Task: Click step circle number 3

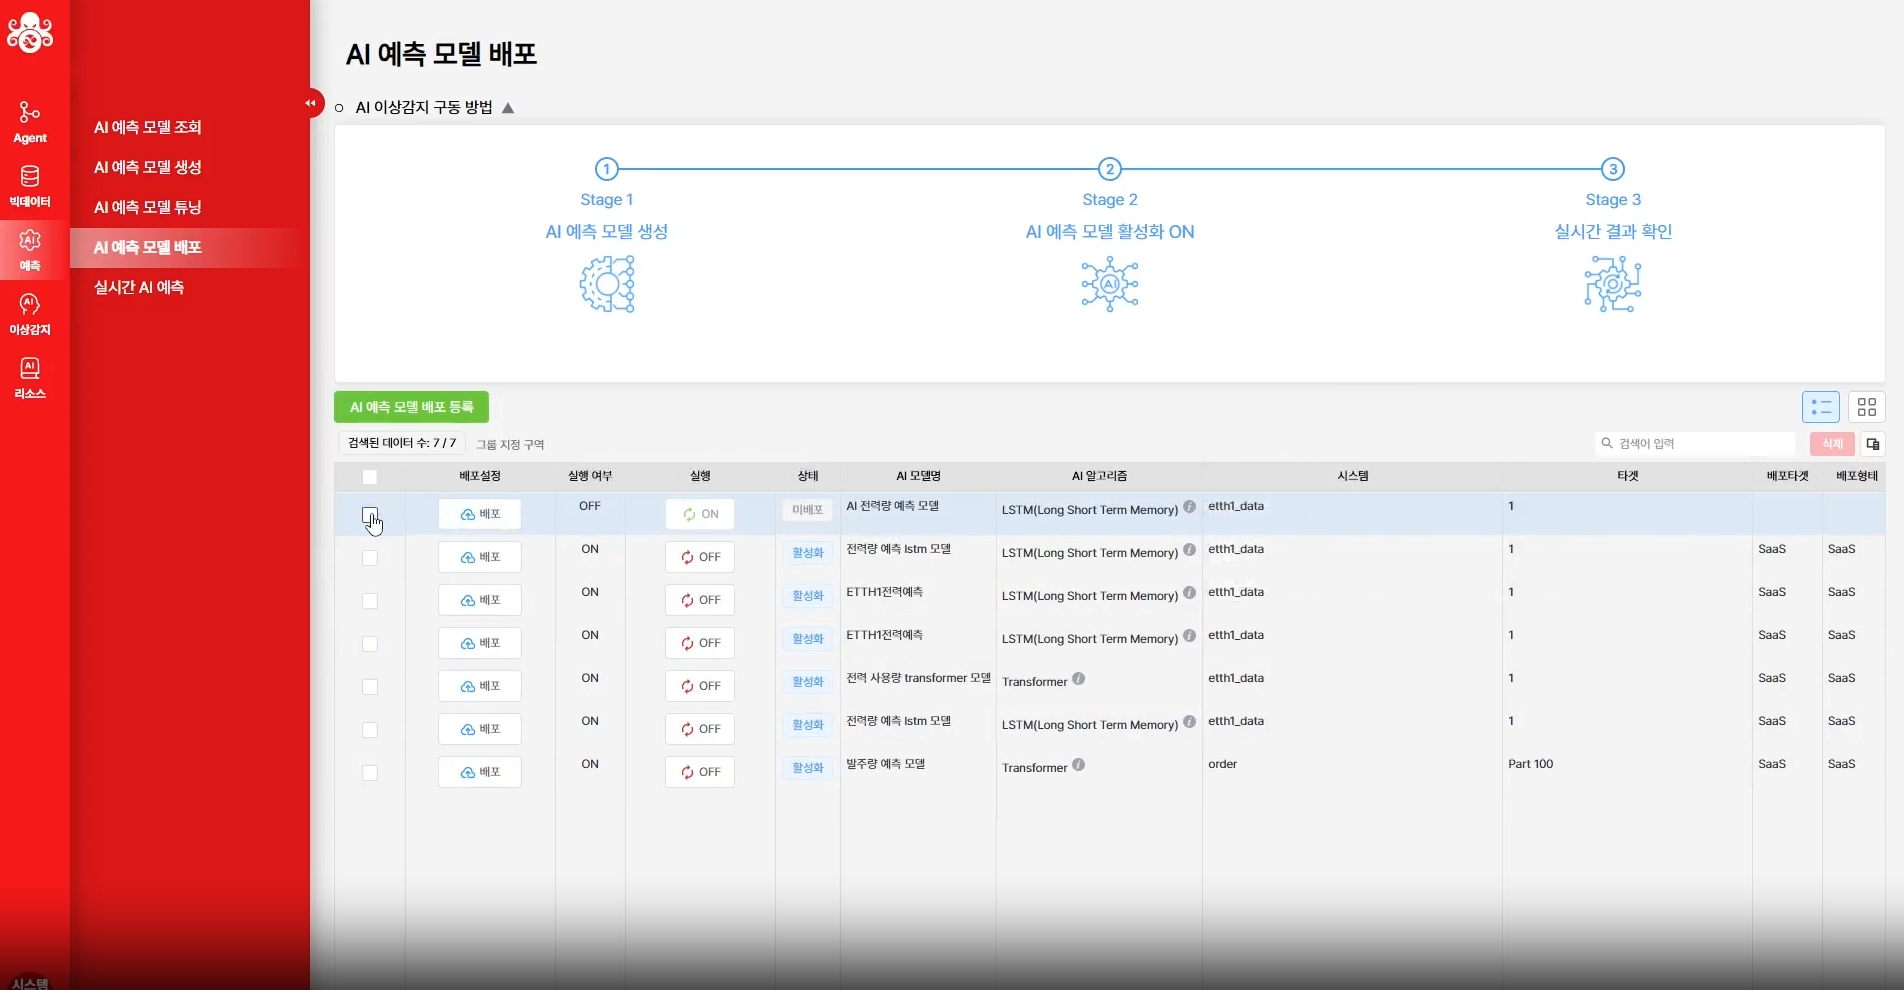Action: (1613, 169)
